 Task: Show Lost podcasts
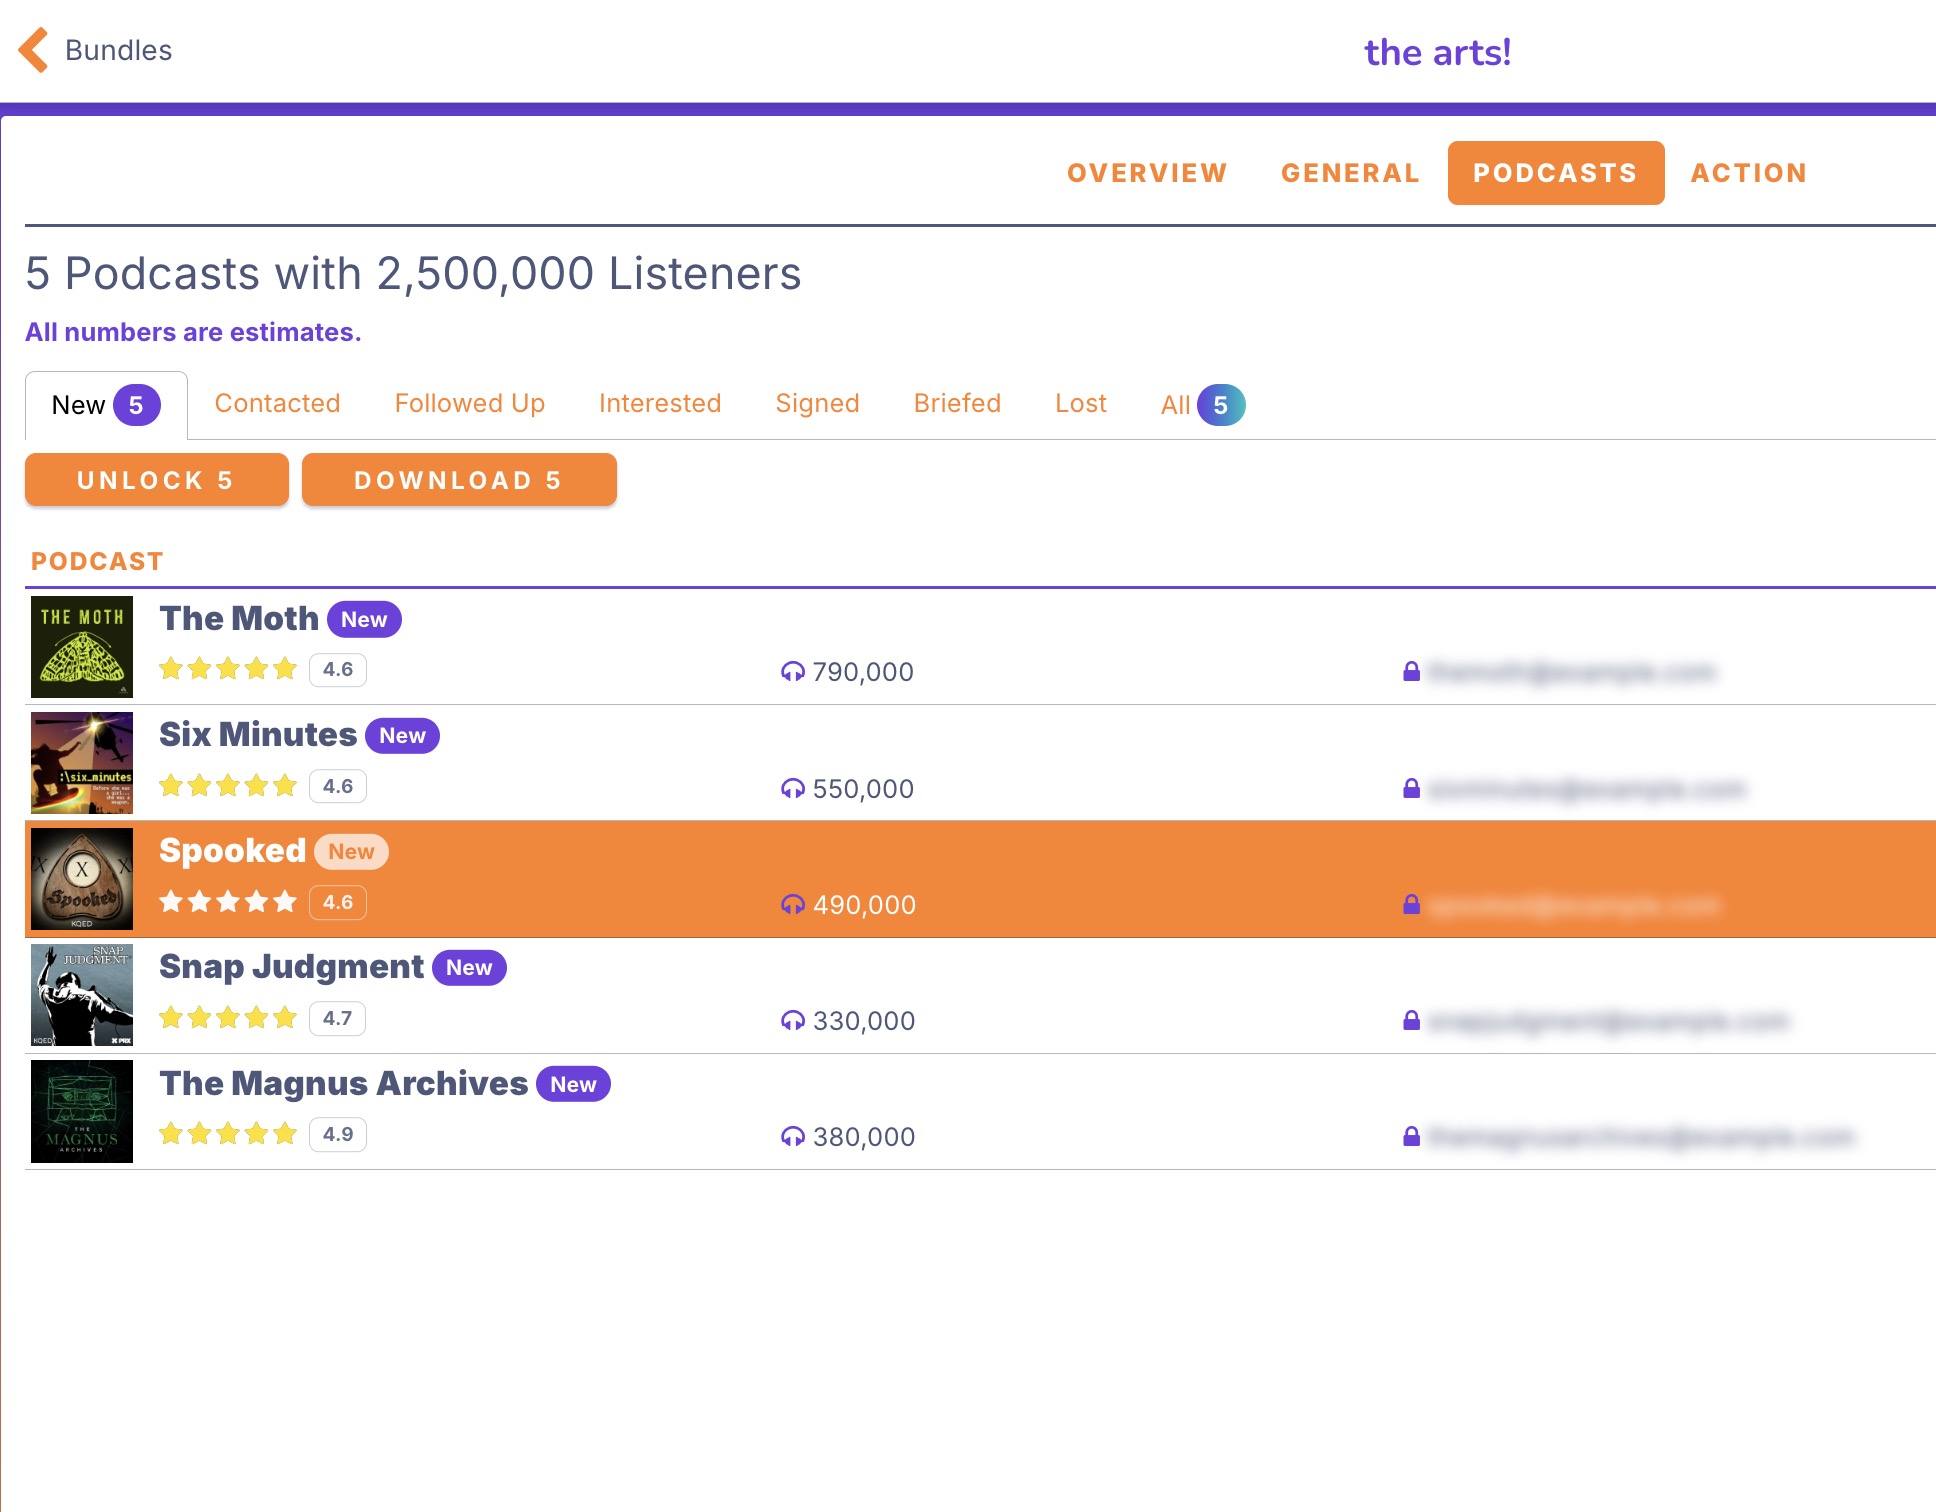(x=1081, y=403)
